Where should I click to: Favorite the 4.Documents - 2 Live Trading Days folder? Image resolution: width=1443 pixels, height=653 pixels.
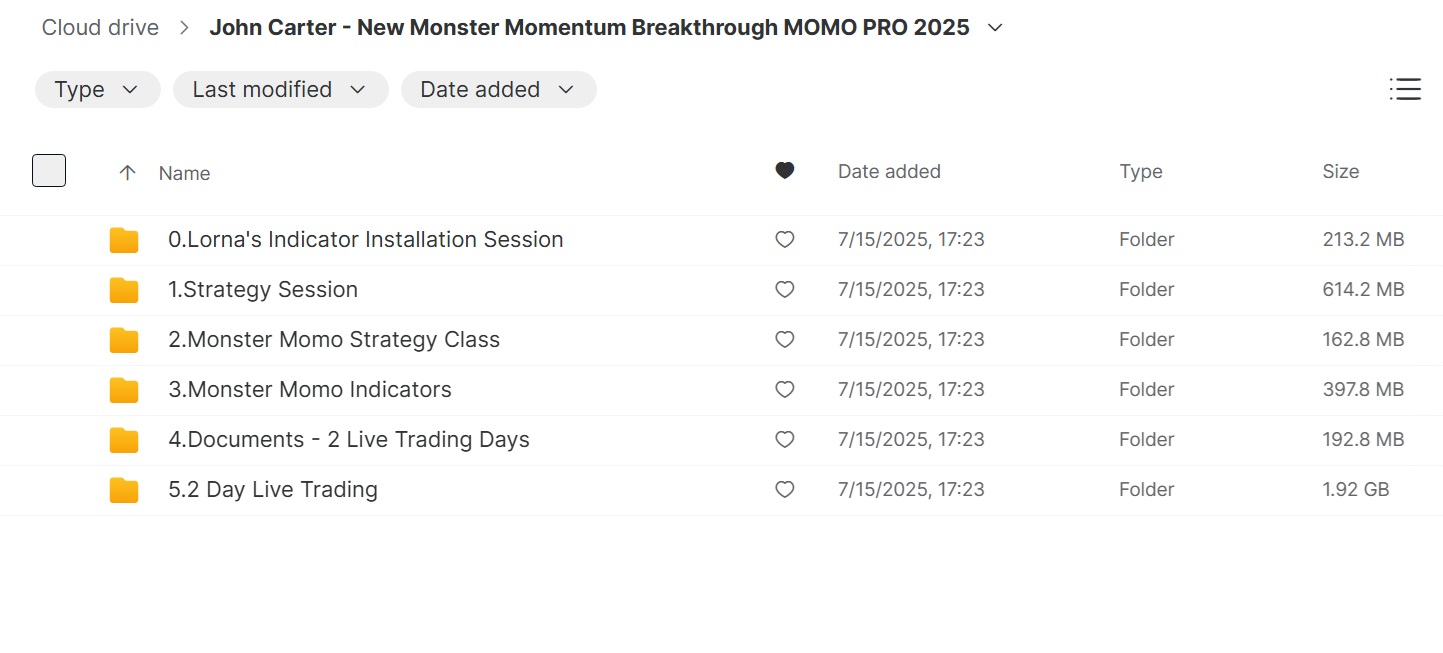pyautogui.click(x=785, y=440)
